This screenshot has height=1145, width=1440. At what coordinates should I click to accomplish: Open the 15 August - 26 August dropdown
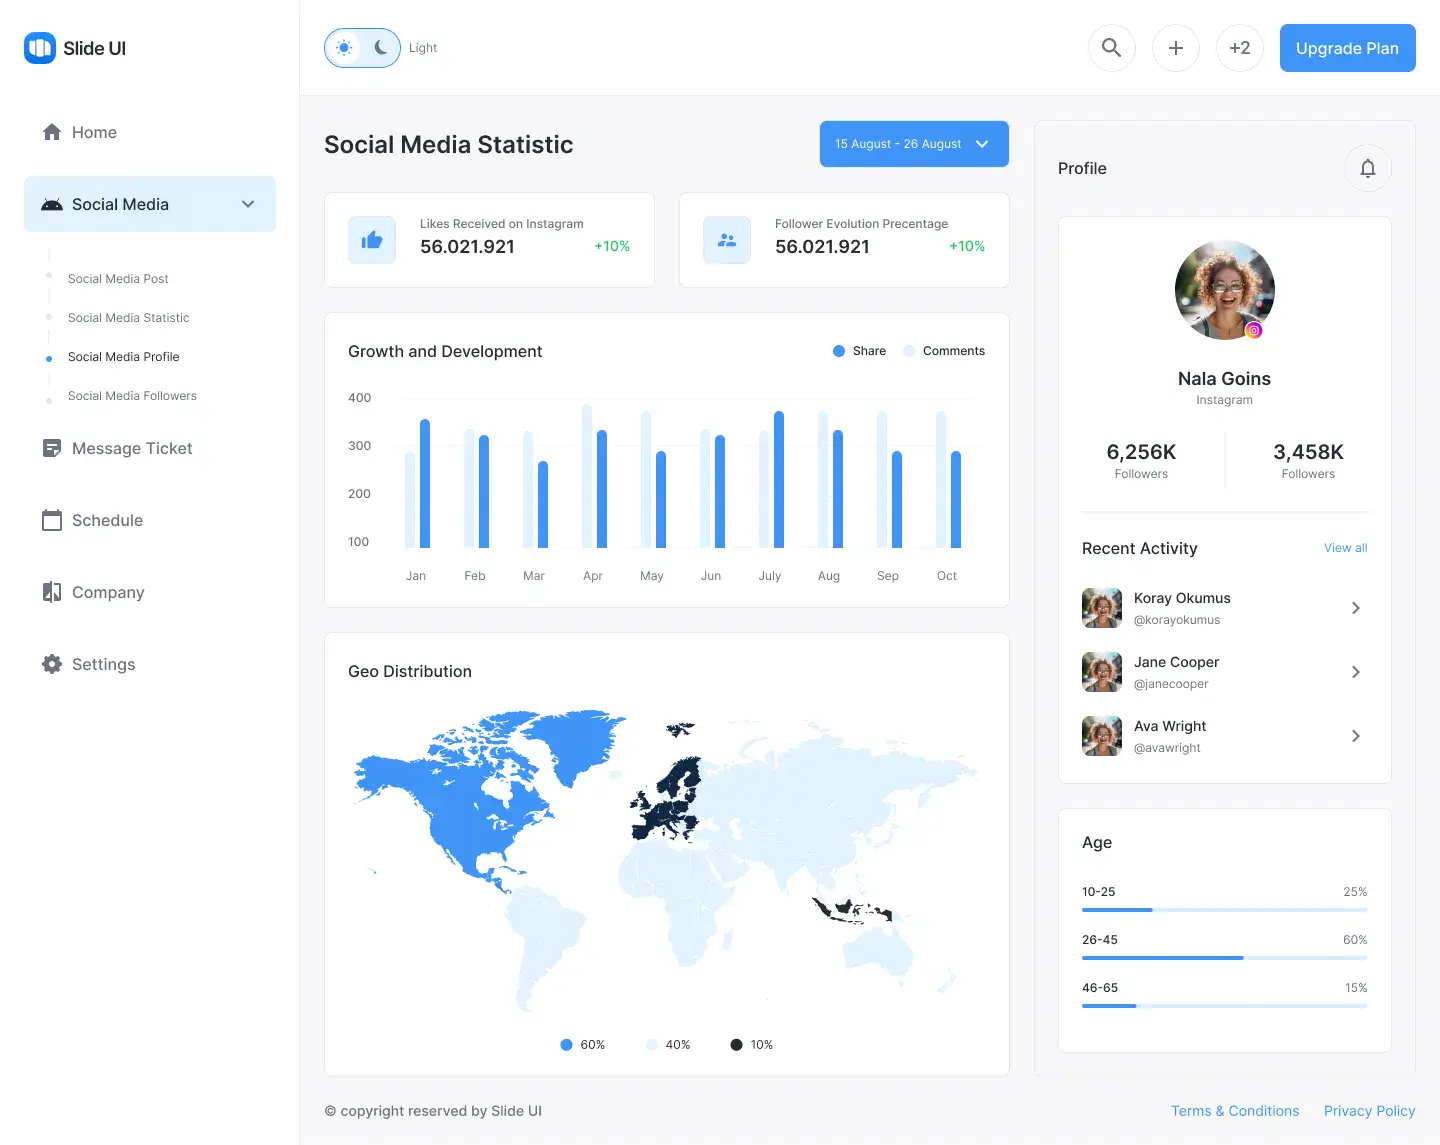point(914,144)
